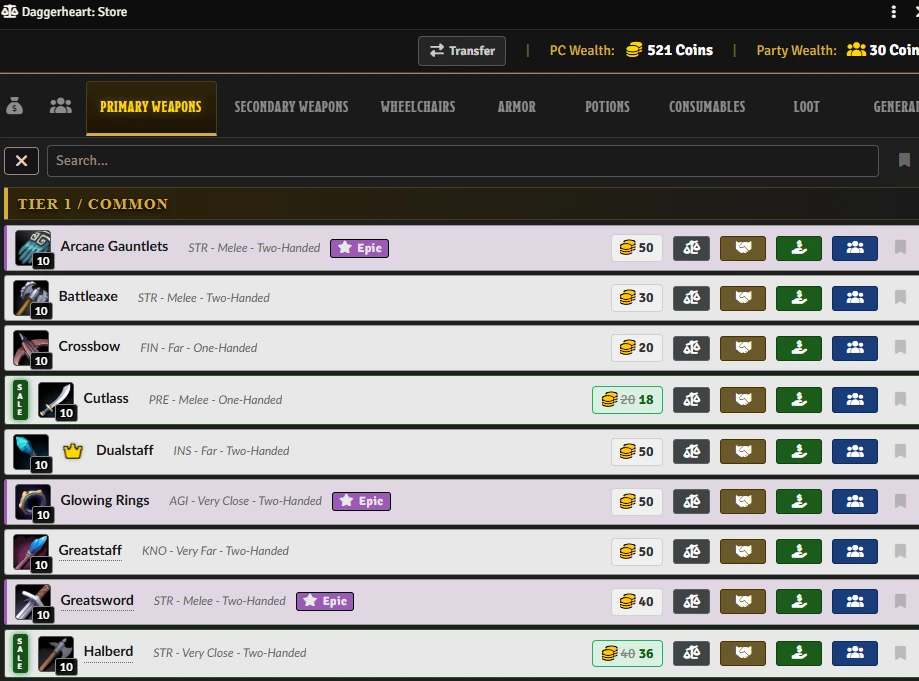Click the handshake icon for Glowing Rings
919x681 pixels.
click(743, 502)
